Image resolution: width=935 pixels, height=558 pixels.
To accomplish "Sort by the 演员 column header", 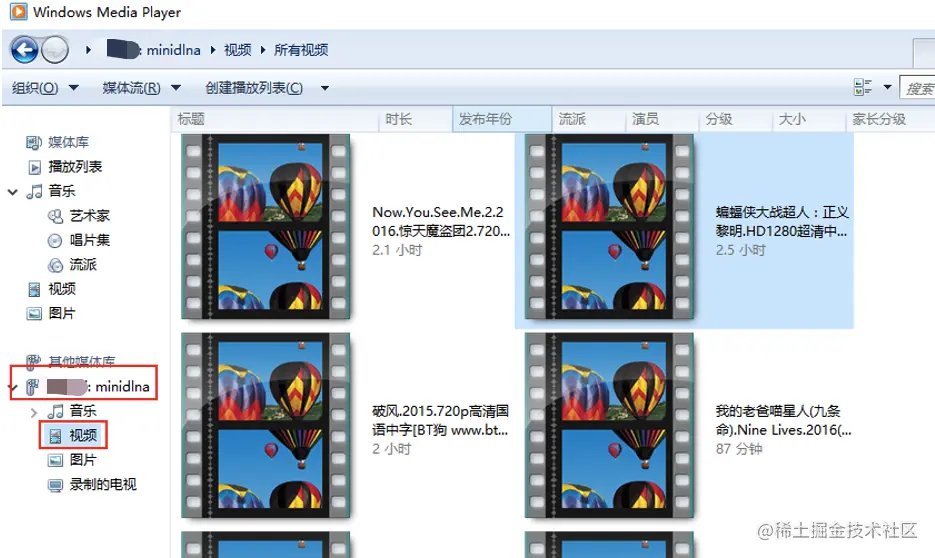I will click(x=662, y=119).
